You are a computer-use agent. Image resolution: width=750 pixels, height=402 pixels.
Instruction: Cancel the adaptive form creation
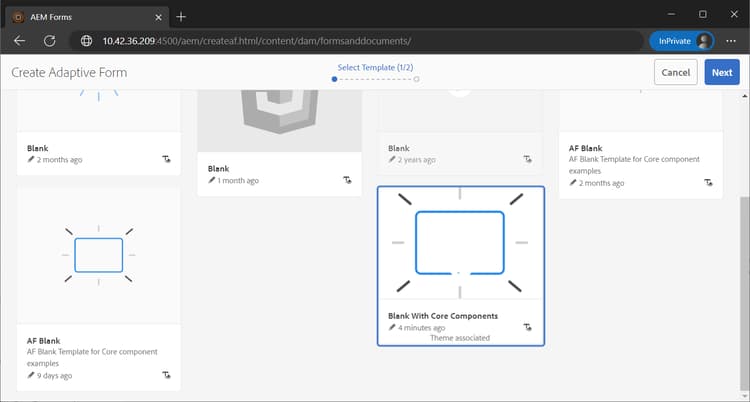675,72
